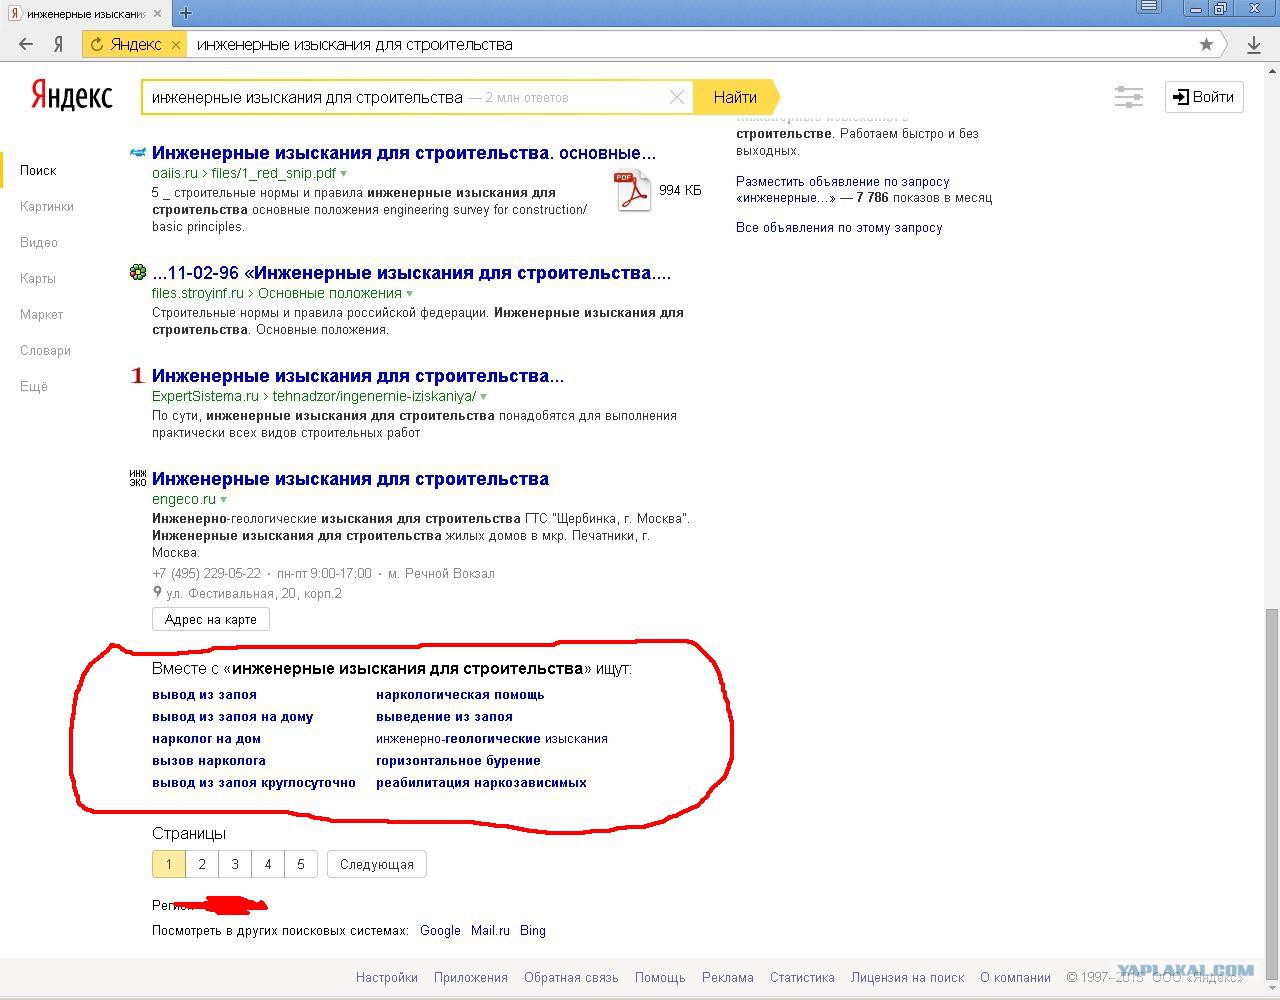Click favicon of engeco.ru result
This screenshot has height=1000, width=1280.
point(138,478)
